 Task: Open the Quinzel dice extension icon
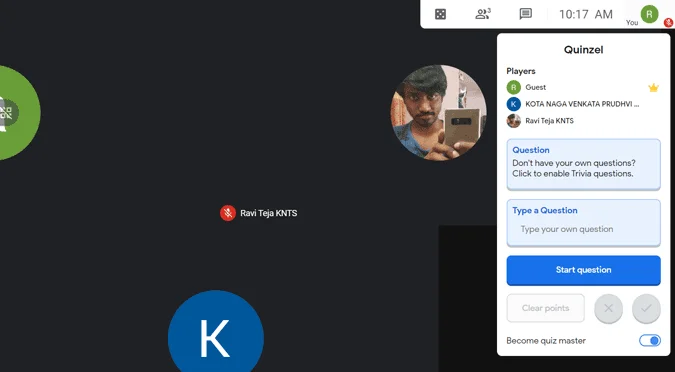coord(440,14)
